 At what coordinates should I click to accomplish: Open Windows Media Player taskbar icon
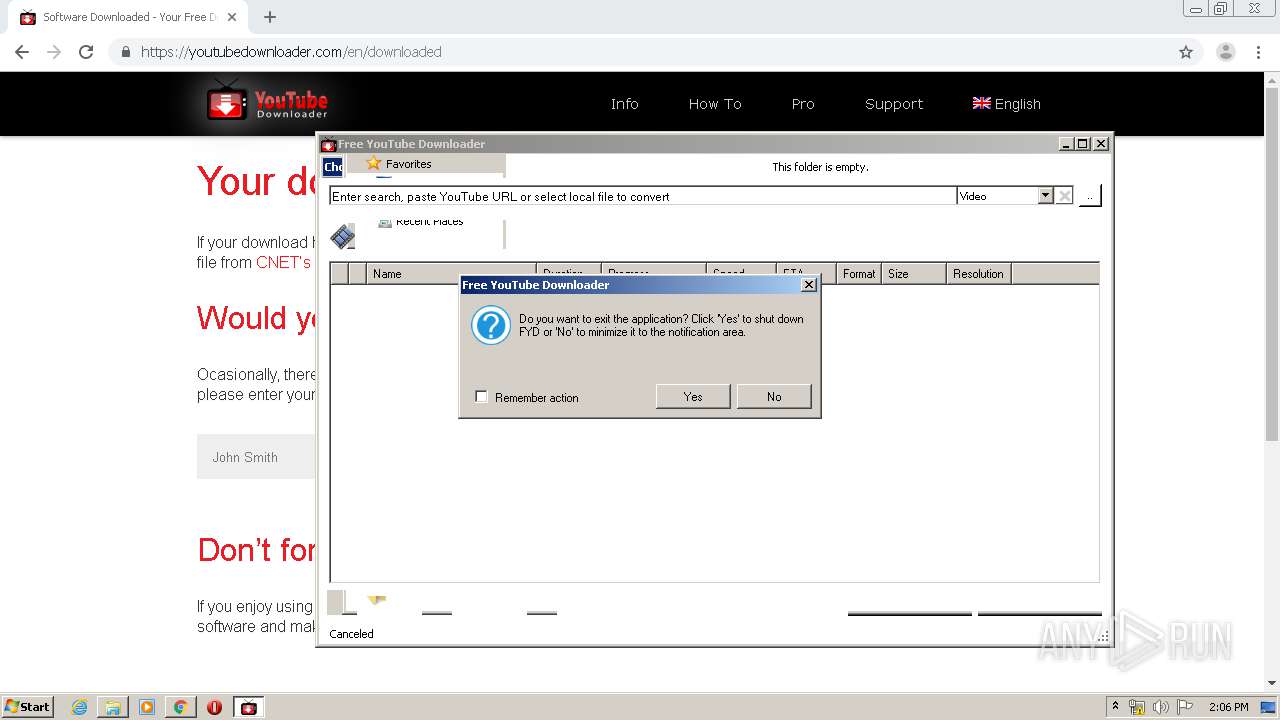tap(147, 707)
